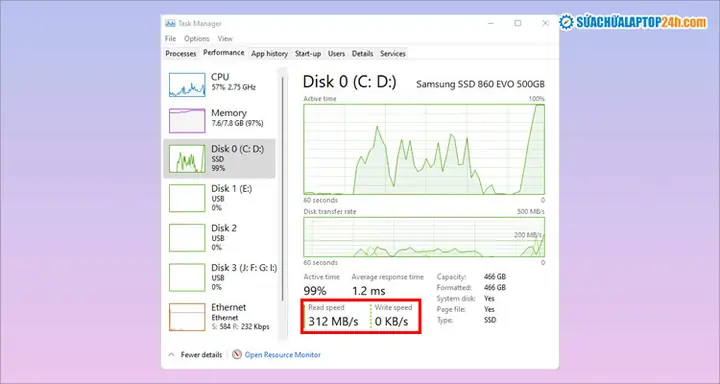Maximize the Task Manager window
720x384 pixels.
click(x=518, y=23)
